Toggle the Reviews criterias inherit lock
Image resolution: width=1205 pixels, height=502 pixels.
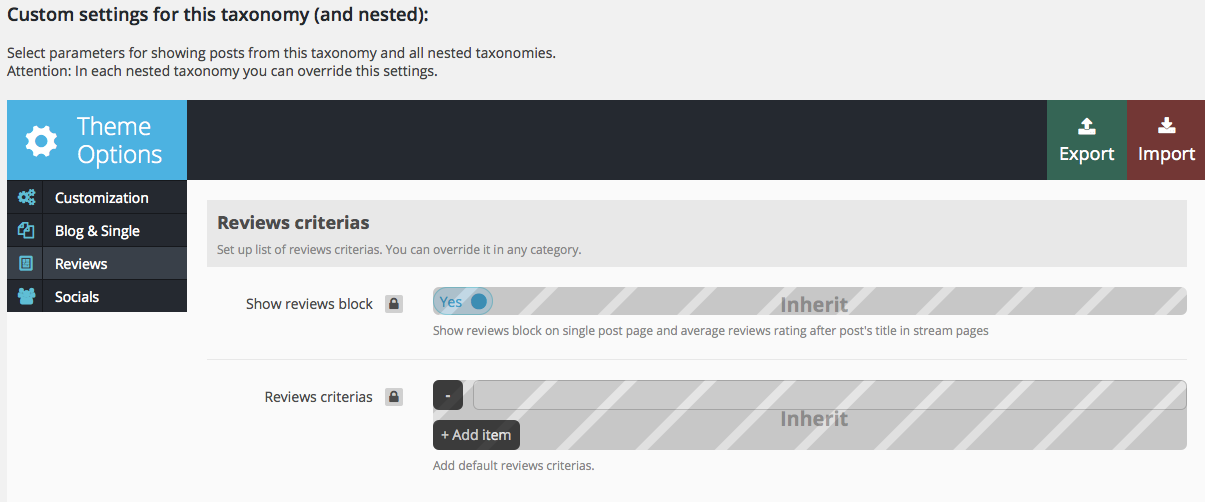(394, 397)
